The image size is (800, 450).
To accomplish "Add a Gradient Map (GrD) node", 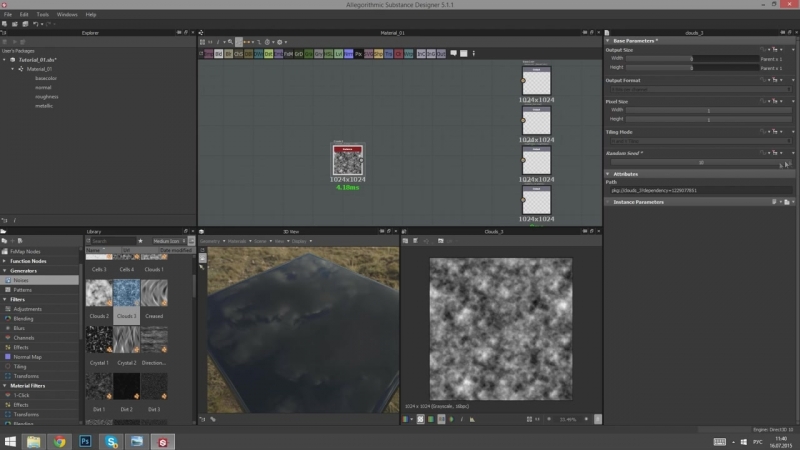I will pos(298,54).
